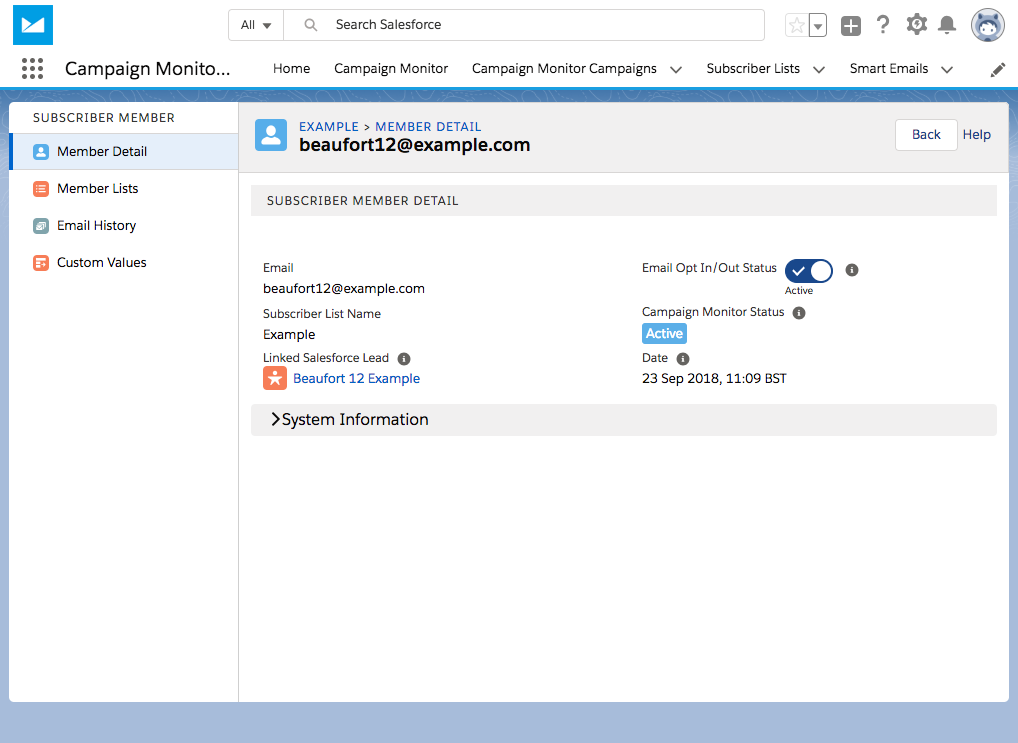Click the Campaign Monito... app name
The height and width of the screenshot is (743, 1018).
pyautogui.click(x=147, y=69)
